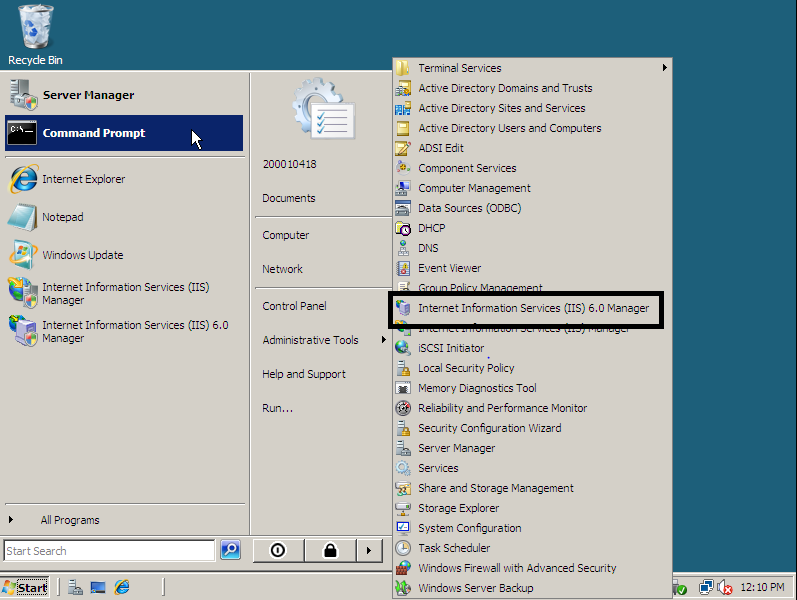The image size is (797, 600).
Task: Click the DHCP icon
Action: click(x=403, y=228)
